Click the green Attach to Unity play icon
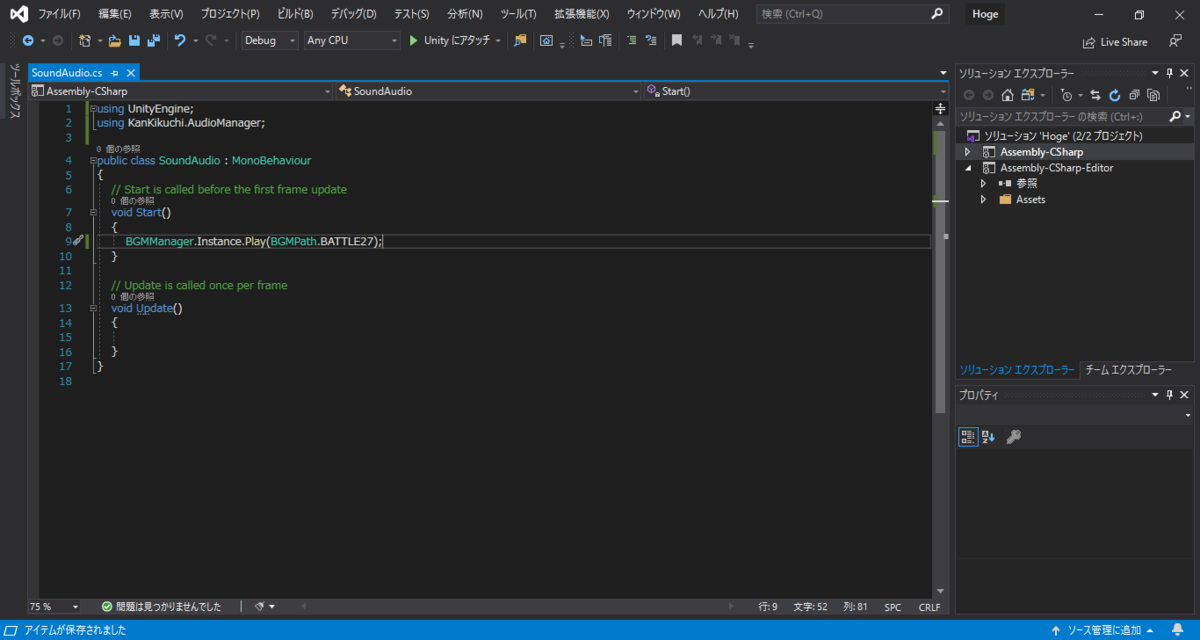Viewport: 1200px width, 640px height. click(413, 41)
